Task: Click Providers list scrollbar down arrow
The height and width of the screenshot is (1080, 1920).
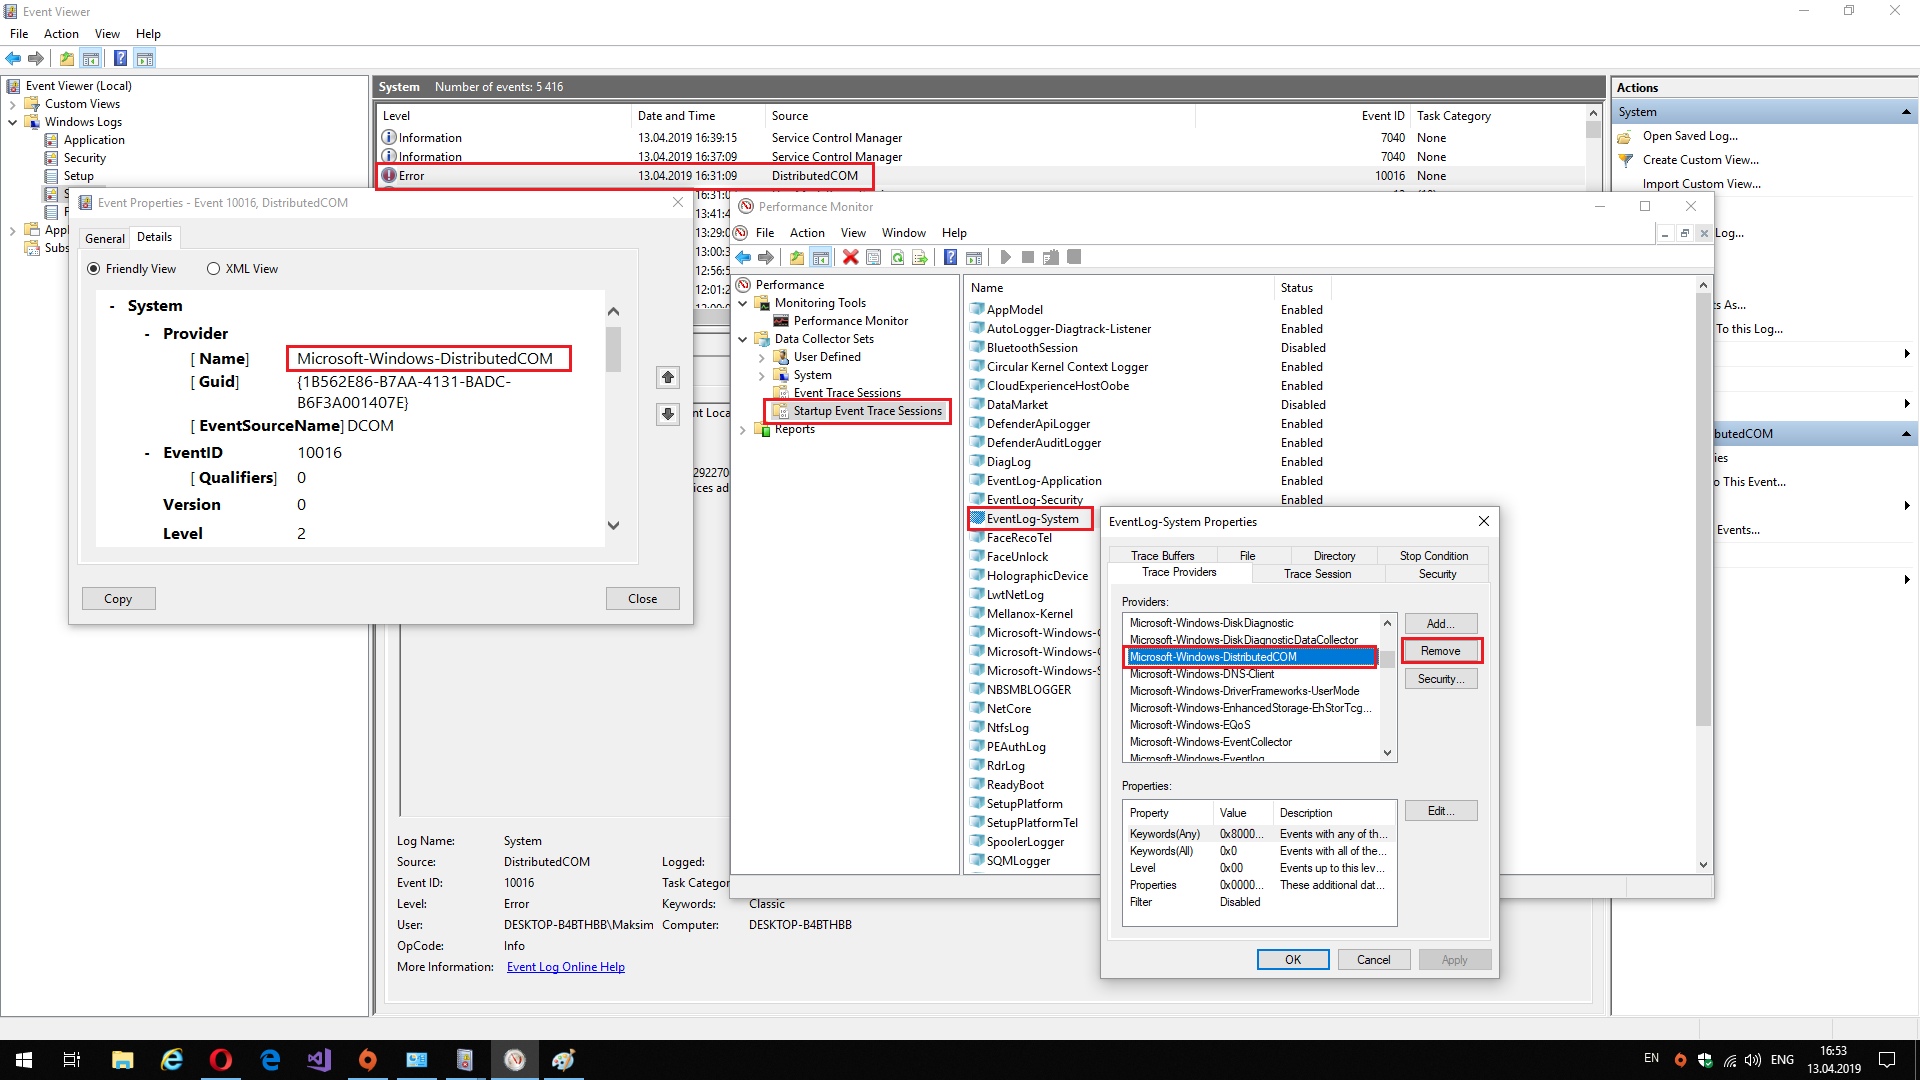Action: pyautogui.click(x=1387, y=752)
